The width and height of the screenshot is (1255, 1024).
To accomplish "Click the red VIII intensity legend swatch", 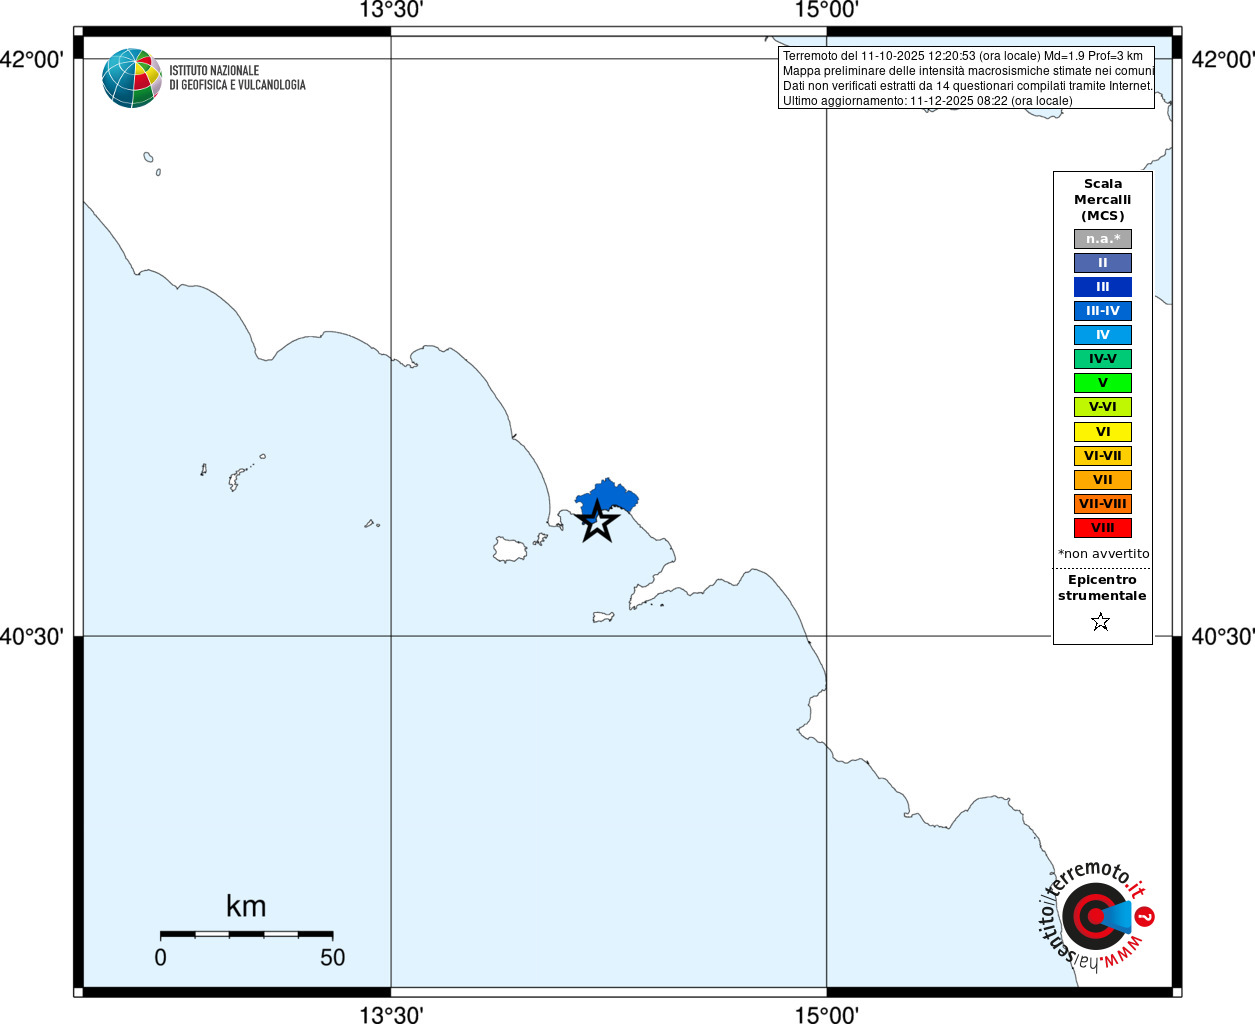I will click(1103, 528).
